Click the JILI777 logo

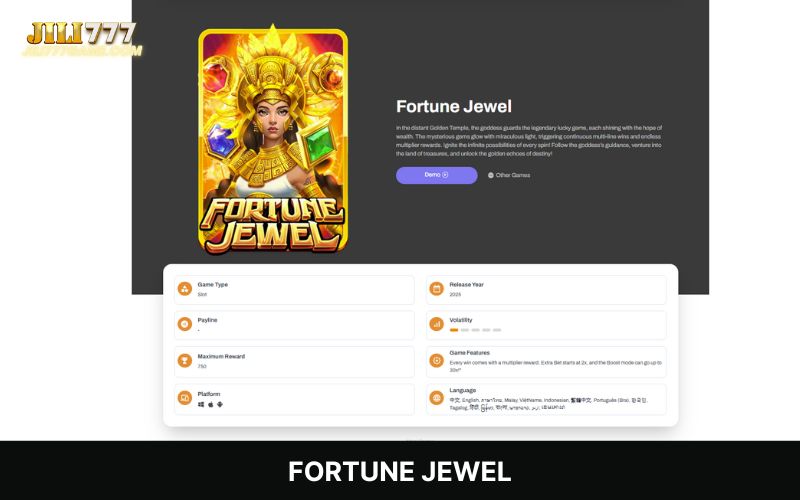[x=82, y=38]
